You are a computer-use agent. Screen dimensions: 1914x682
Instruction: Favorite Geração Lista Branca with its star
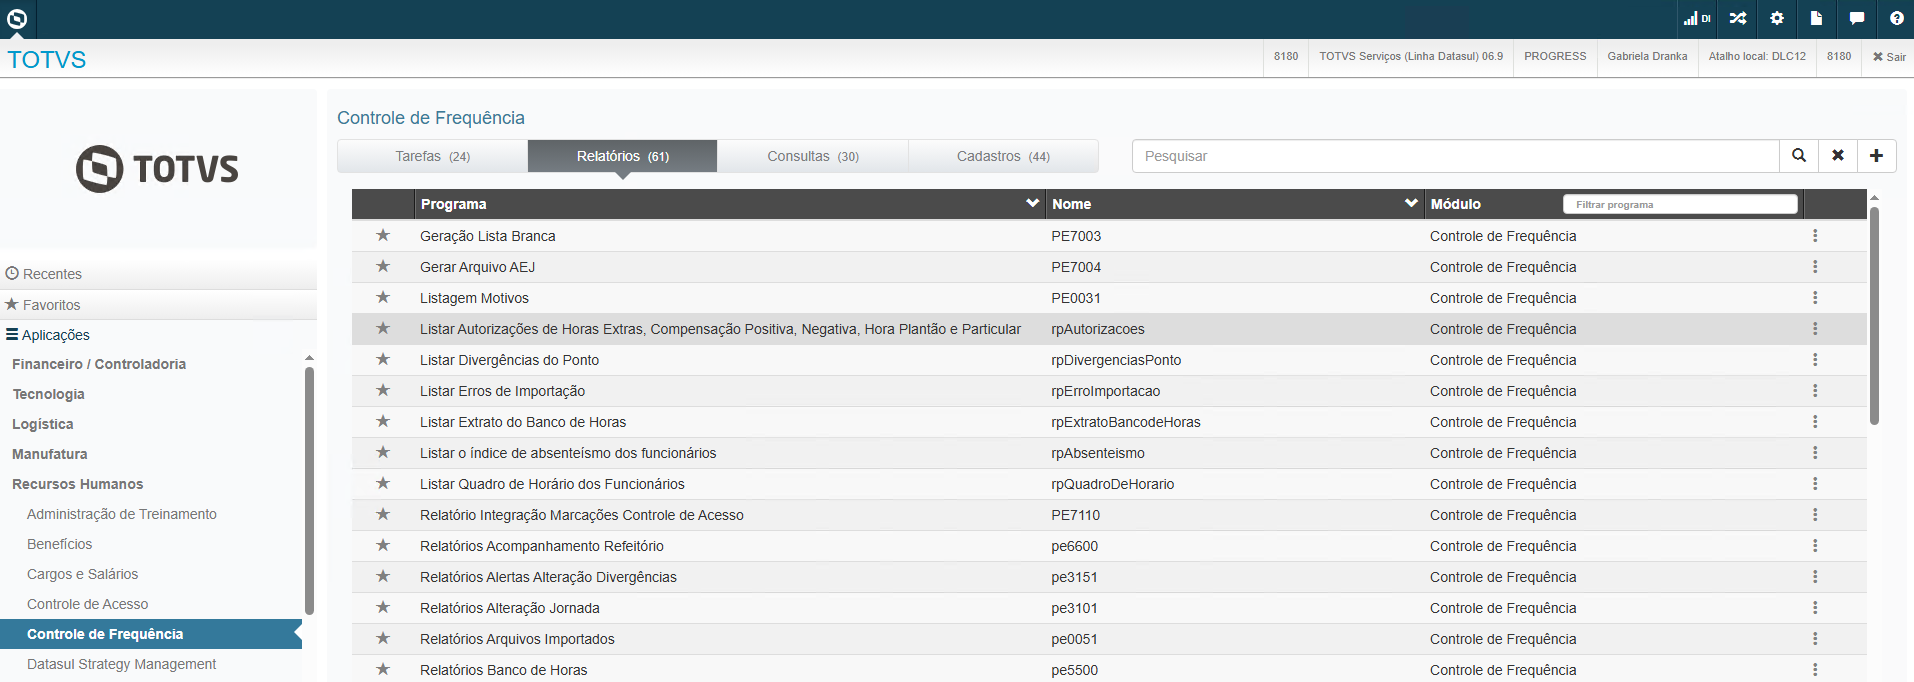click(383, 235)
